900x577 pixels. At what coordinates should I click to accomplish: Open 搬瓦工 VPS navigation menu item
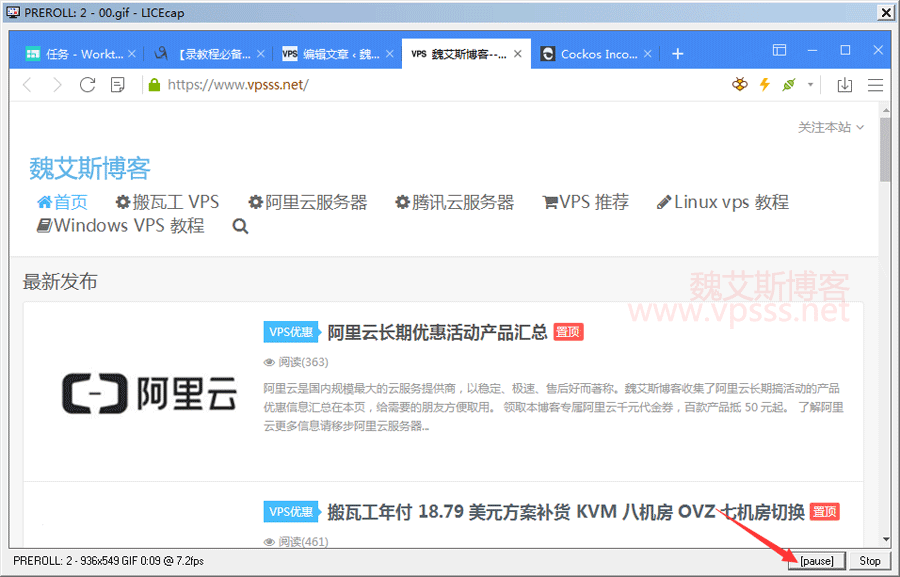167,202
